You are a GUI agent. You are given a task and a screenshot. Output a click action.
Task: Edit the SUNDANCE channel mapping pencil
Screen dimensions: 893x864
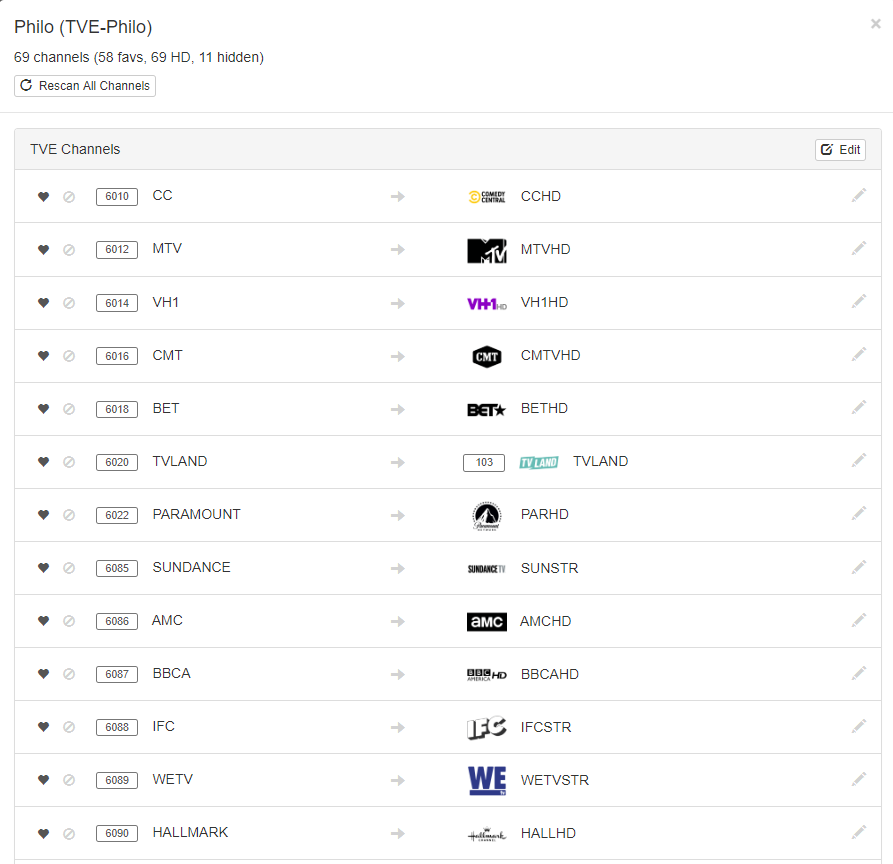point(859,567)
